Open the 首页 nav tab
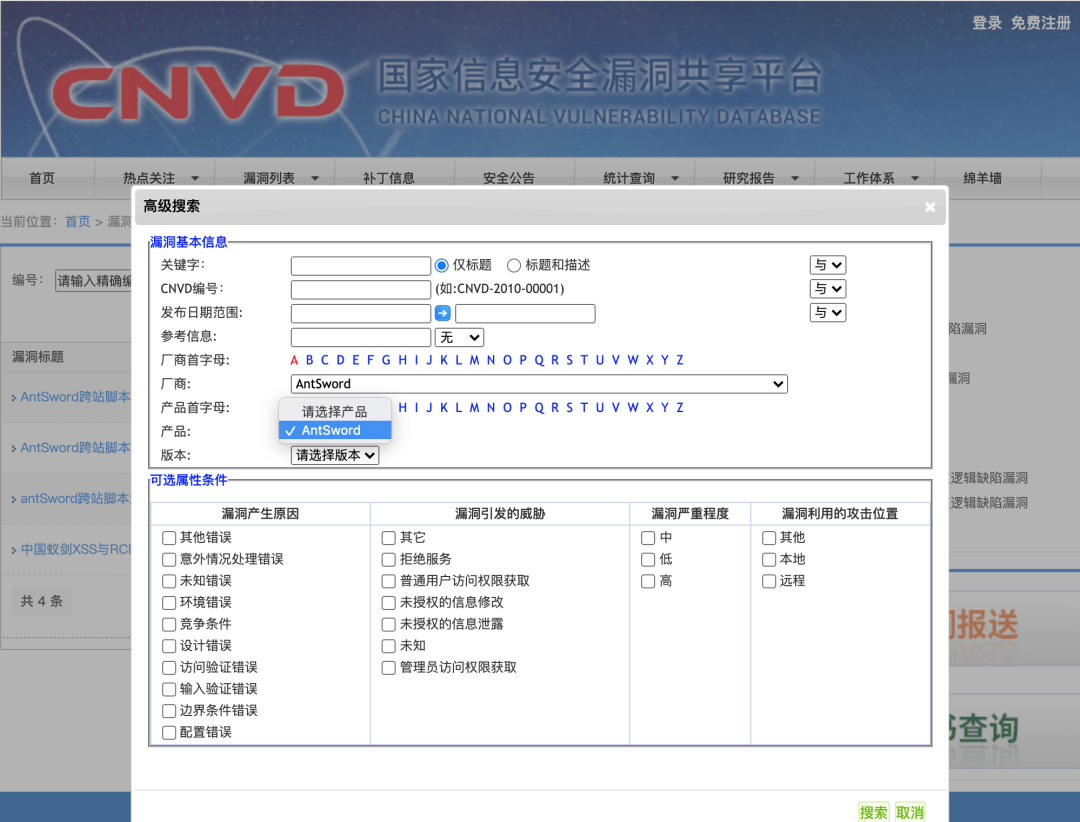Image resolution: width=1080 pixels, height=822 pixels. [x=42, y=178]
